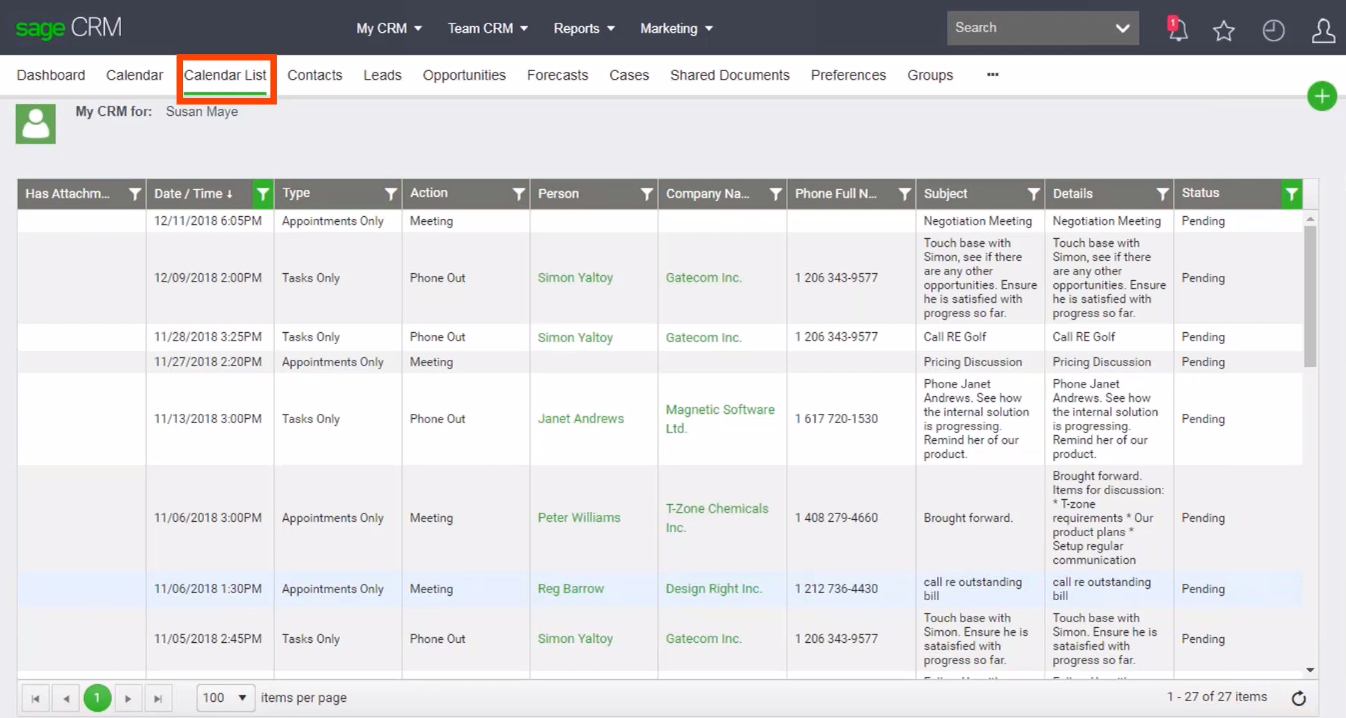
Task: Click the favorites star icon
Action: pos(1223,31)
